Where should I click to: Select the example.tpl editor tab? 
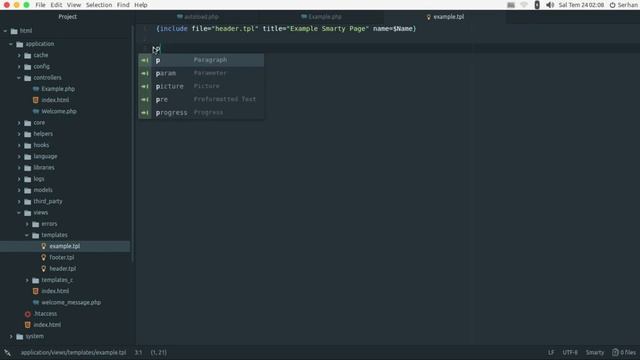tap(445, 17)
